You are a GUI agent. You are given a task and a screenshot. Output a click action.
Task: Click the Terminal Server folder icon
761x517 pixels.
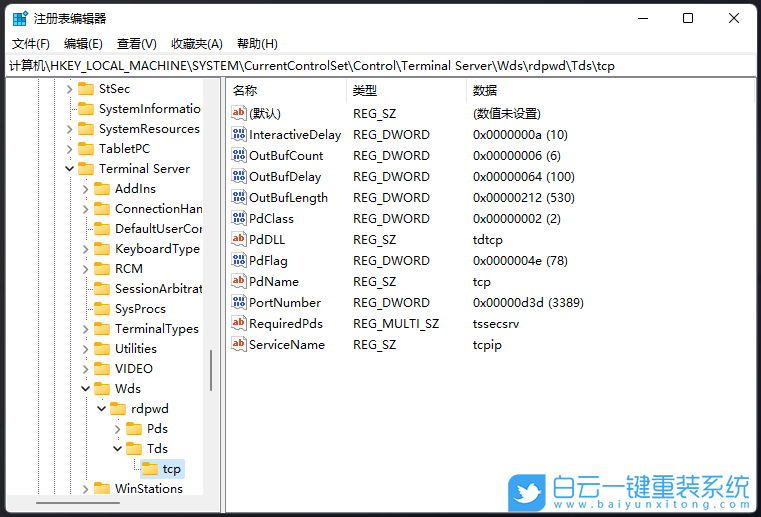pyautogui.click(x=86, y=168)
